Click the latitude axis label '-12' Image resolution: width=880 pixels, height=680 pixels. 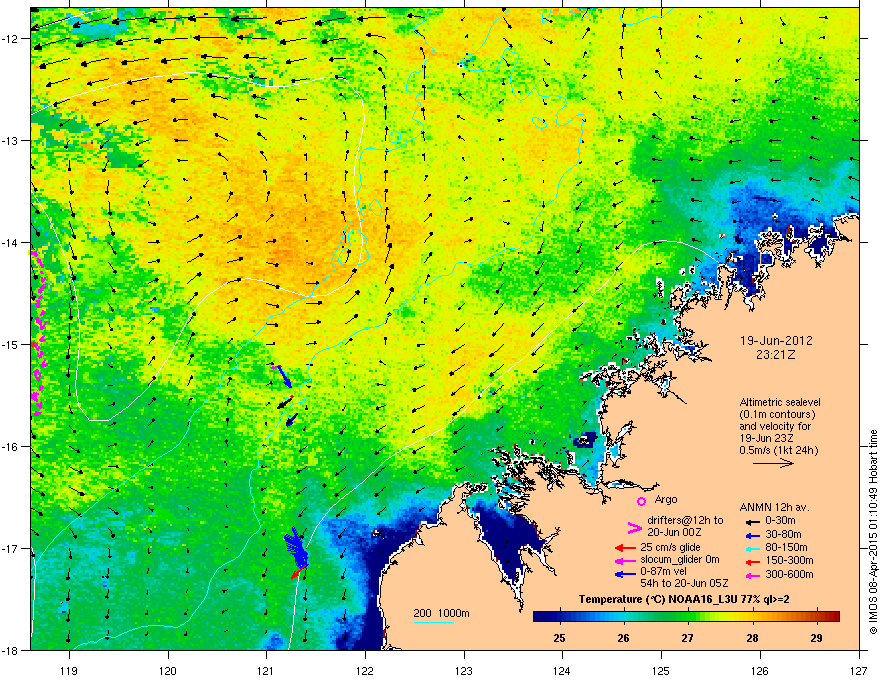[x=11, y=39]
